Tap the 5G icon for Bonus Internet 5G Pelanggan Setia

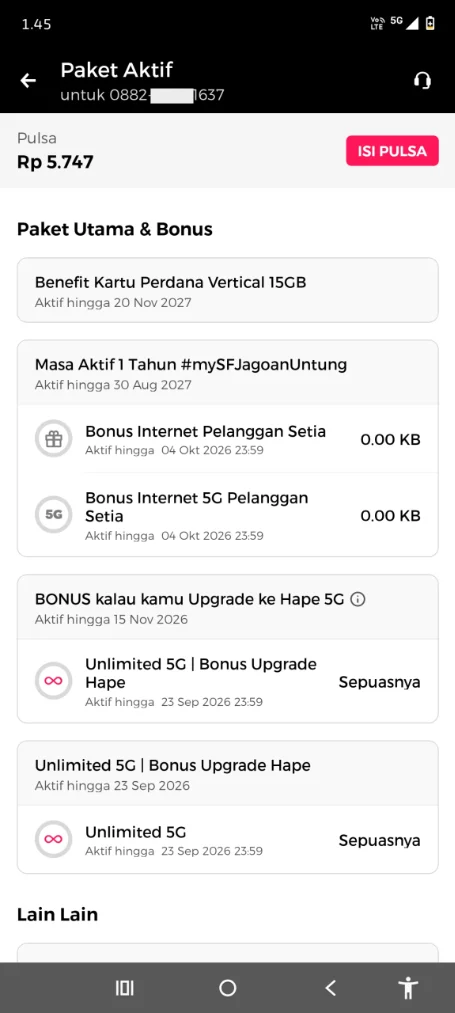(54, 515)
